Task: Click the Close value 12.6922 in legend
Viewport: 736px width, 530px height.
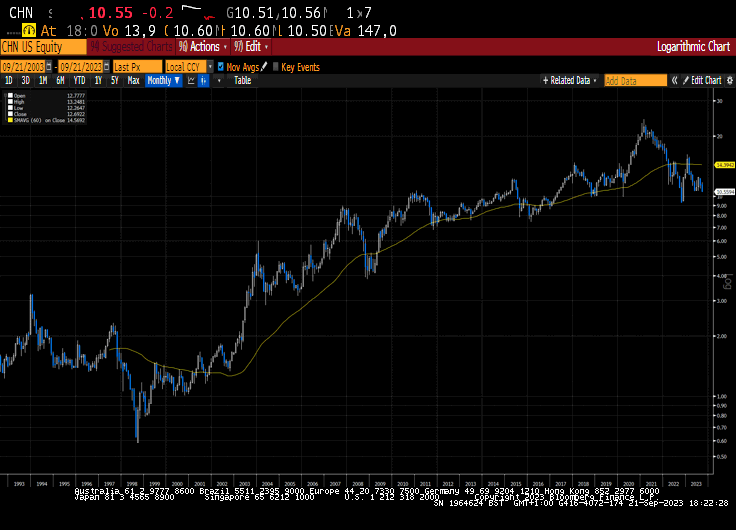Action: tap(76, 114)
